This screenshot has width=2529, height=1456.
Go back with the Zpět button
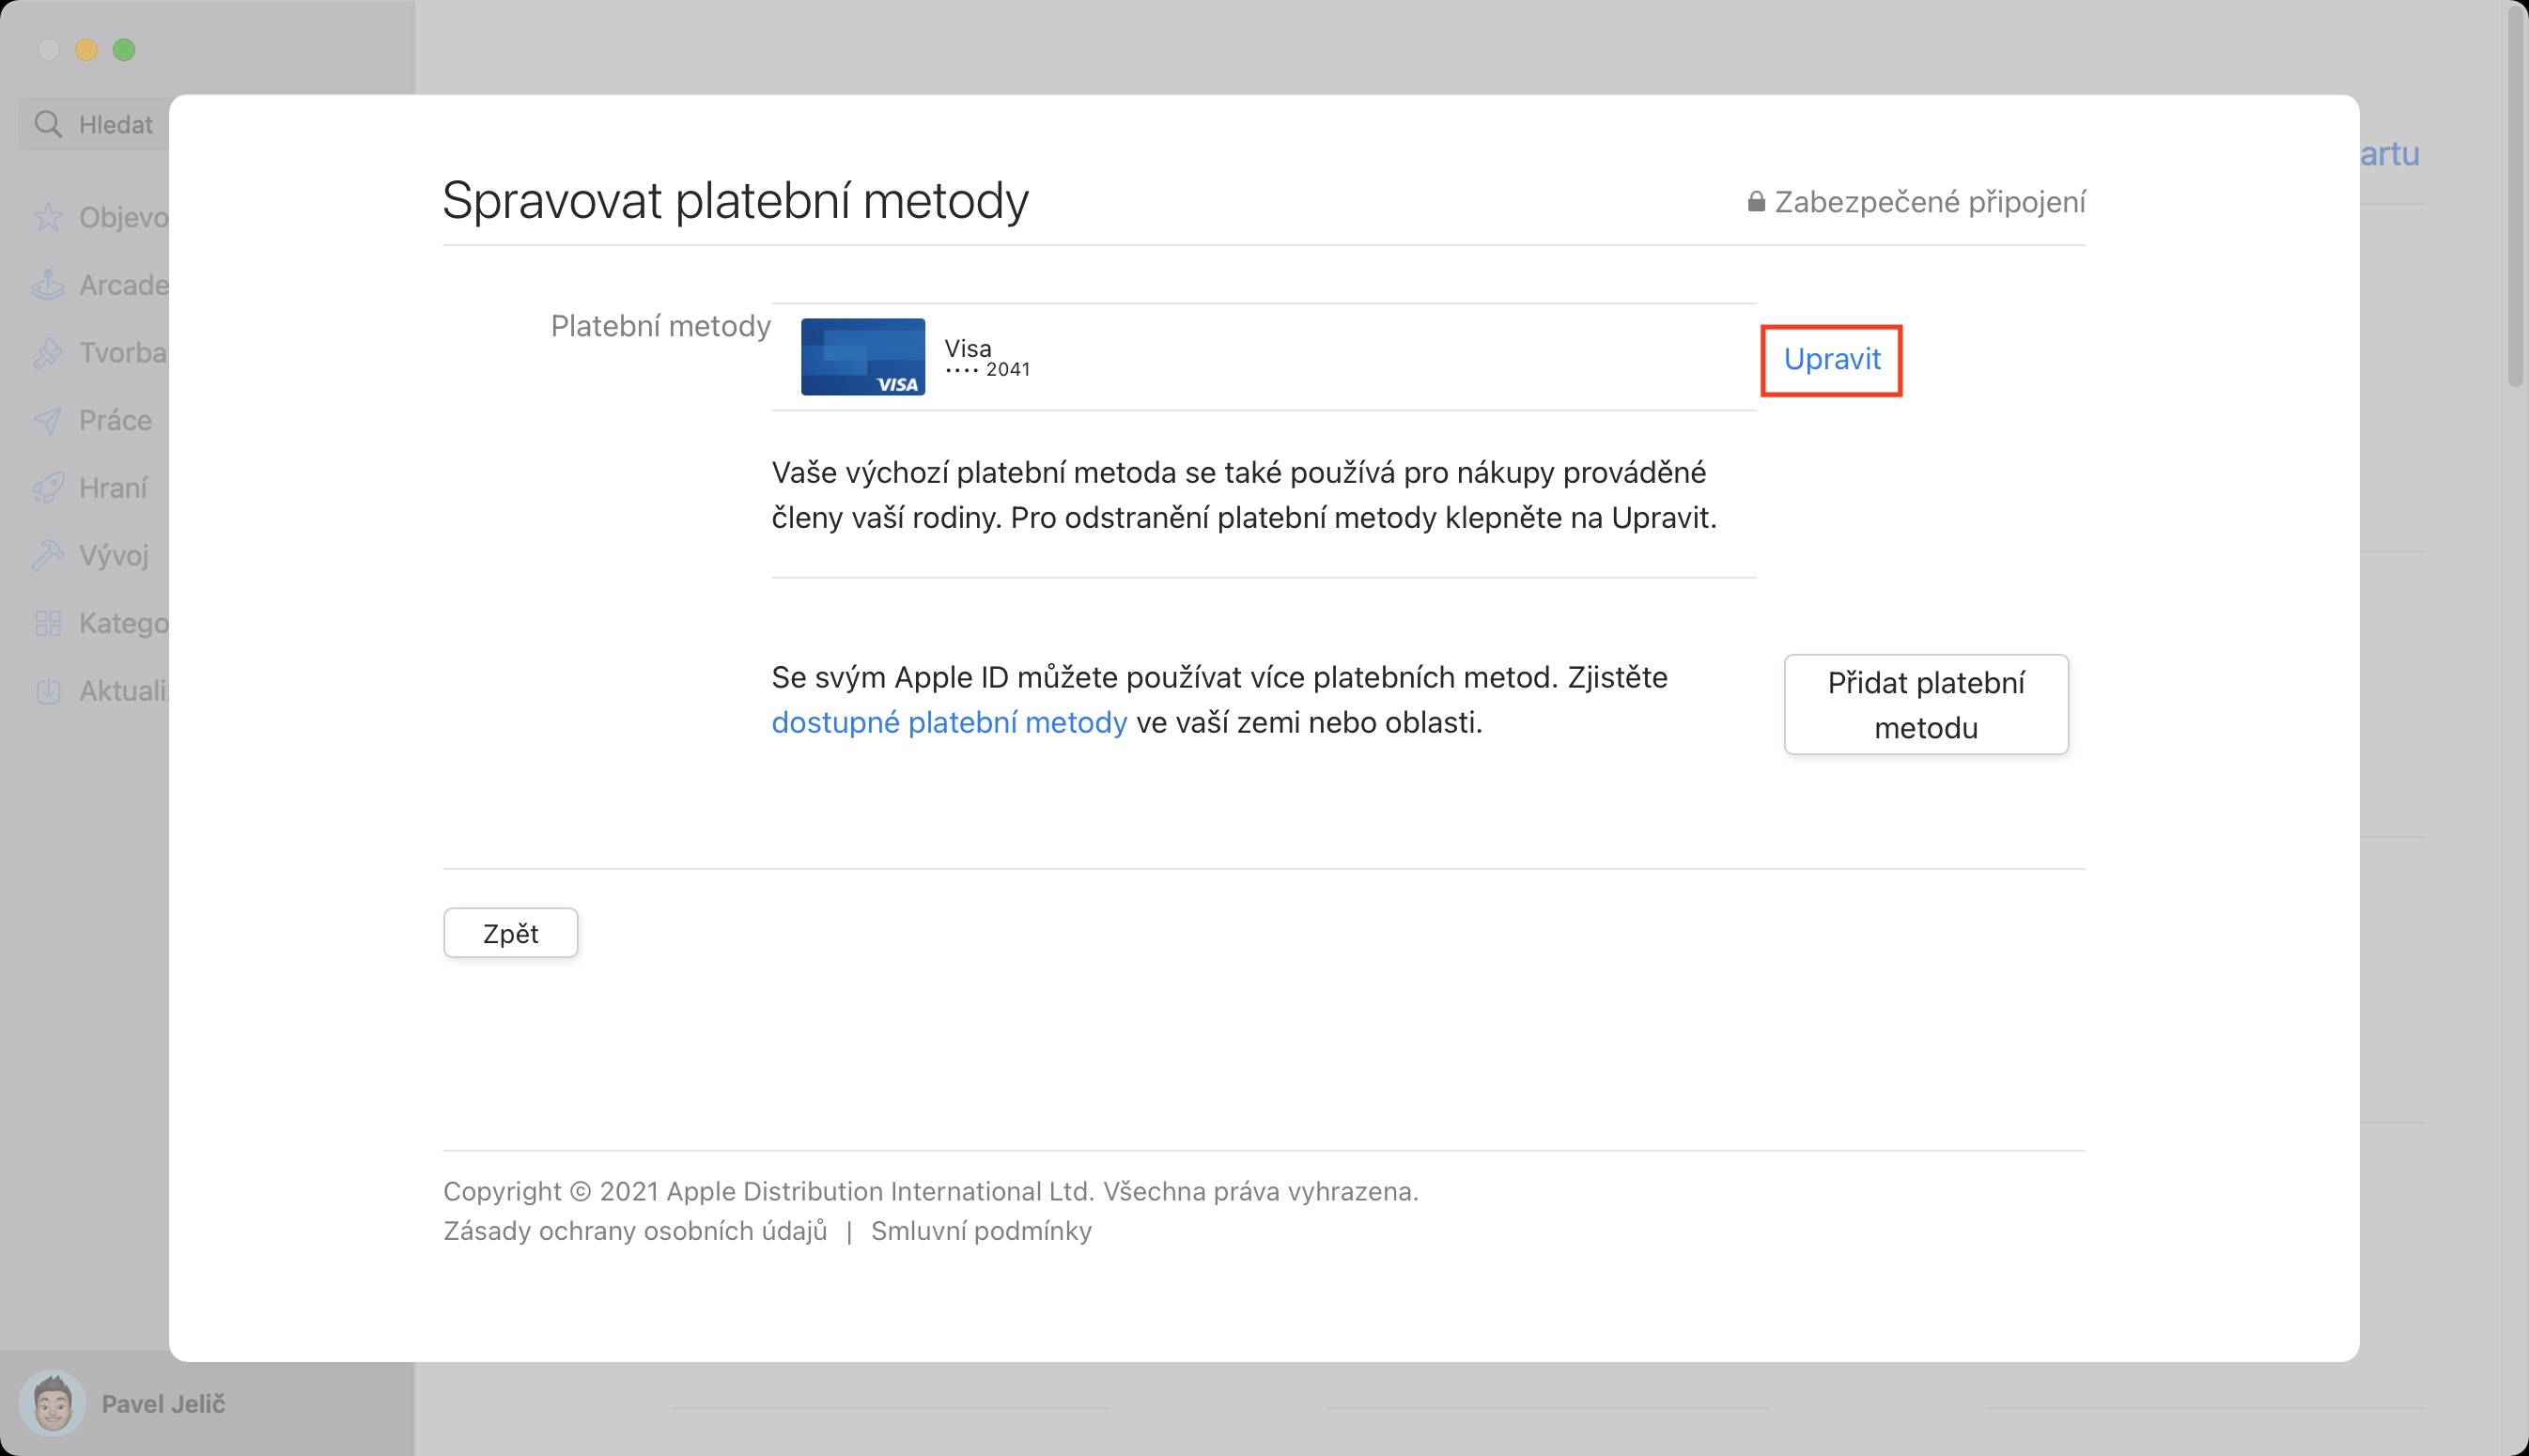tap(510, 933)
